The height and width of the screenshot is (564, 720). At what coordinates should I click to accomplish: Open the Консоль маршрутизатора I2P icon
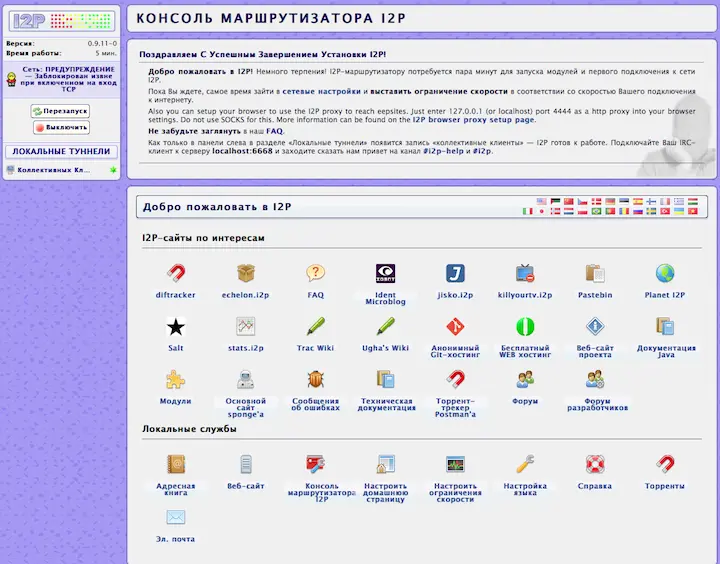point(315,464)
